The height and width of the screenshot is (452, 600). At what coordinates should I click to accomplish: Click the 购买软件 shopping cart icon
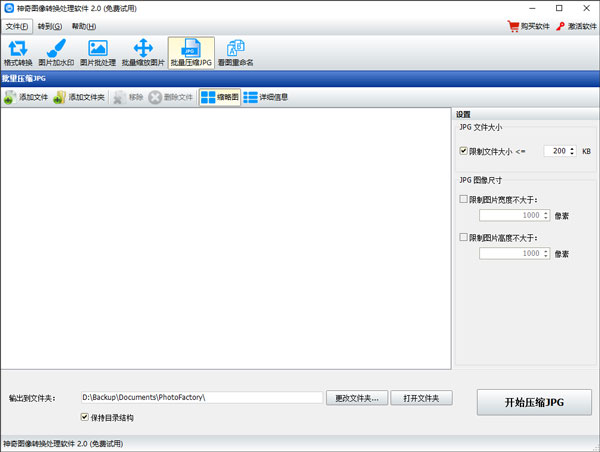tap(513, 26)
